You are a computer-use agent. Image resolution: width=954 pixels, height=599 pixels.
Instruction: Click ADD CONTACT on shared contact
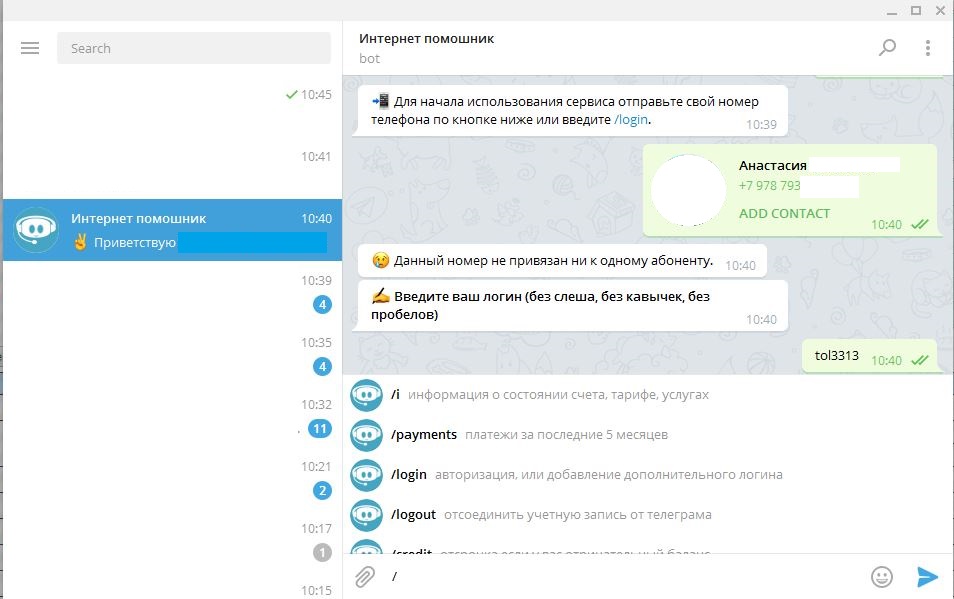pos(784,213)
